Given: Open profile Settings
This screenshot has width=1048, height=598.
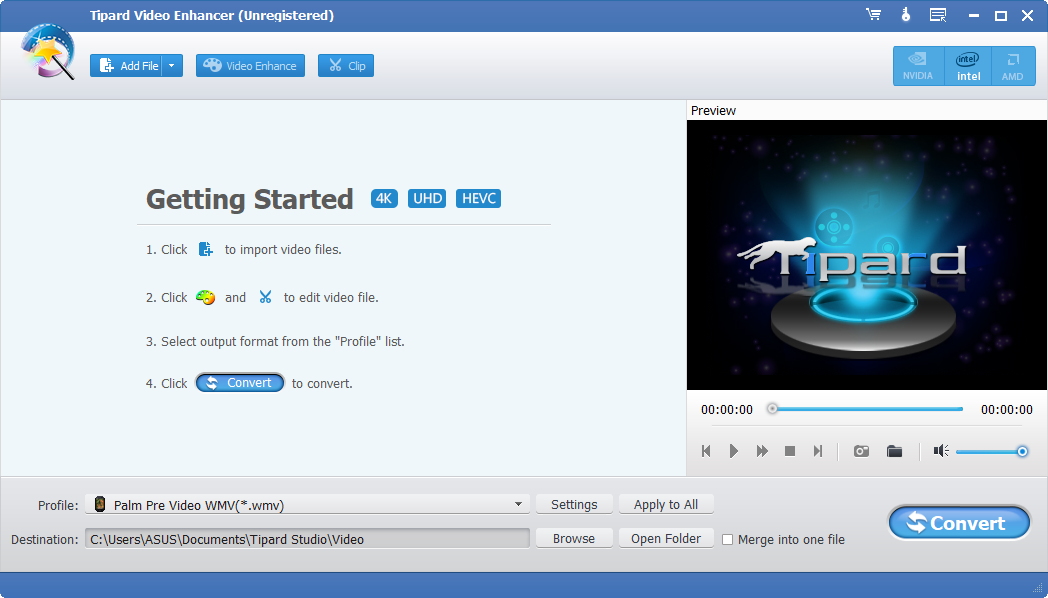Looking at the screenshot, I should 574,504.
